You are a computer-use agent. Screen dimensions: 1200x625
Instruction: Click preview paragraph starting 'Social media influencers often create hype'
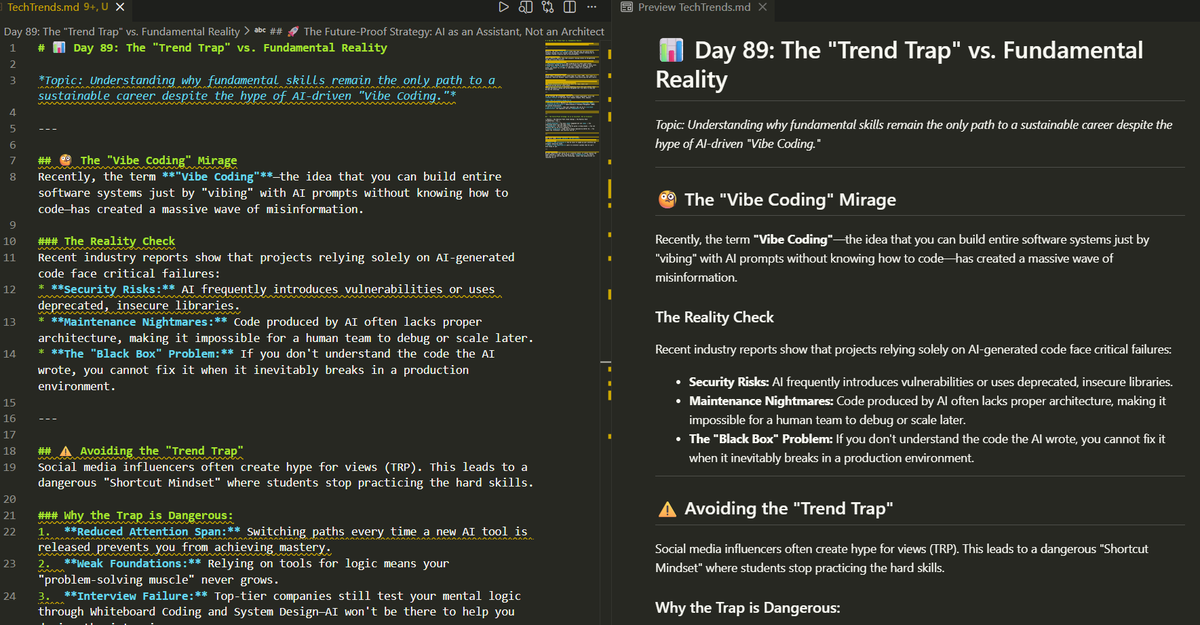(901, 558)
